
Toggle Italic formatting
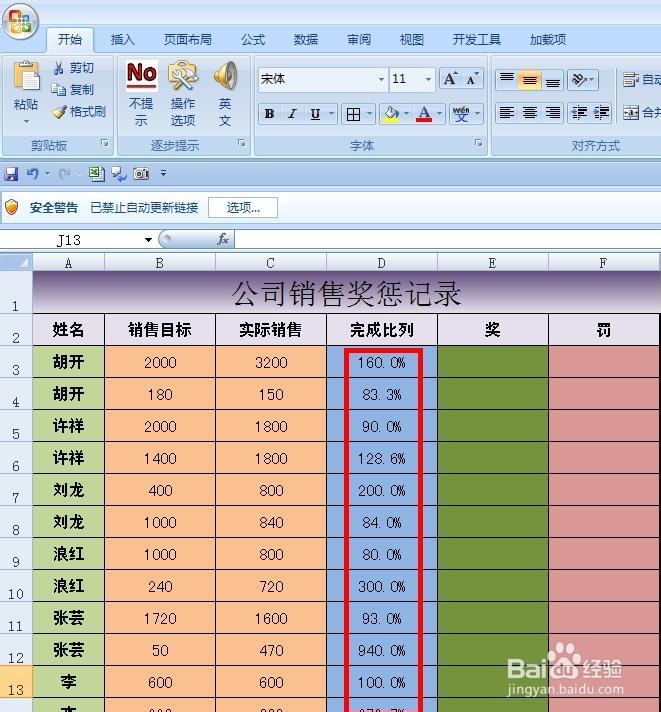click(x=292, y=114)
